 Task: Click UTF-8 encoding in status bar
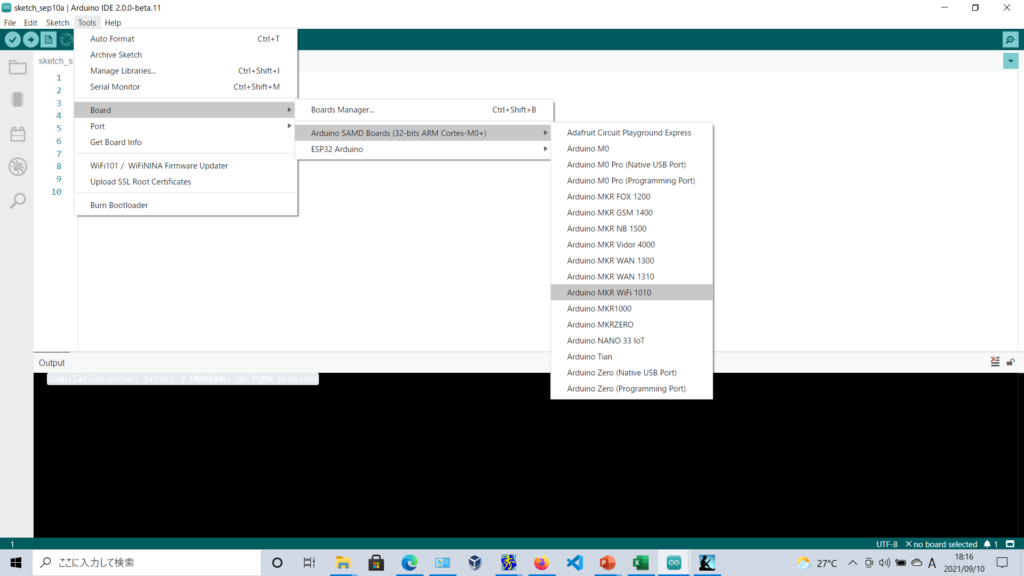tap(887, 544)
